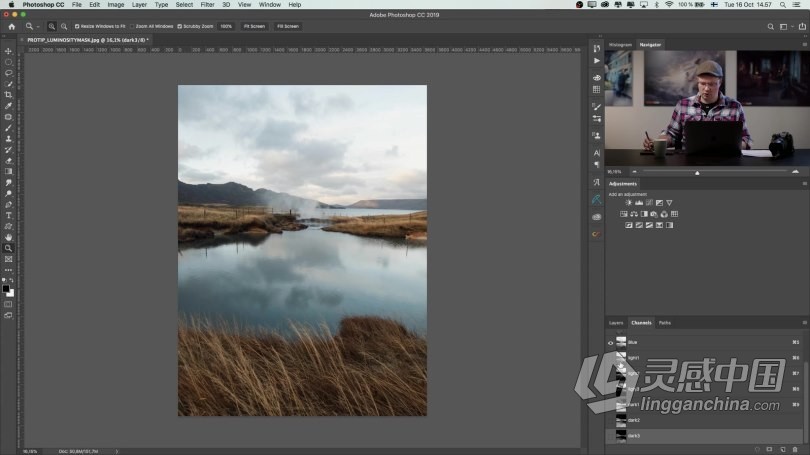810x455 pixels.
Task: Create new channel icon
Action: point(783,450)
